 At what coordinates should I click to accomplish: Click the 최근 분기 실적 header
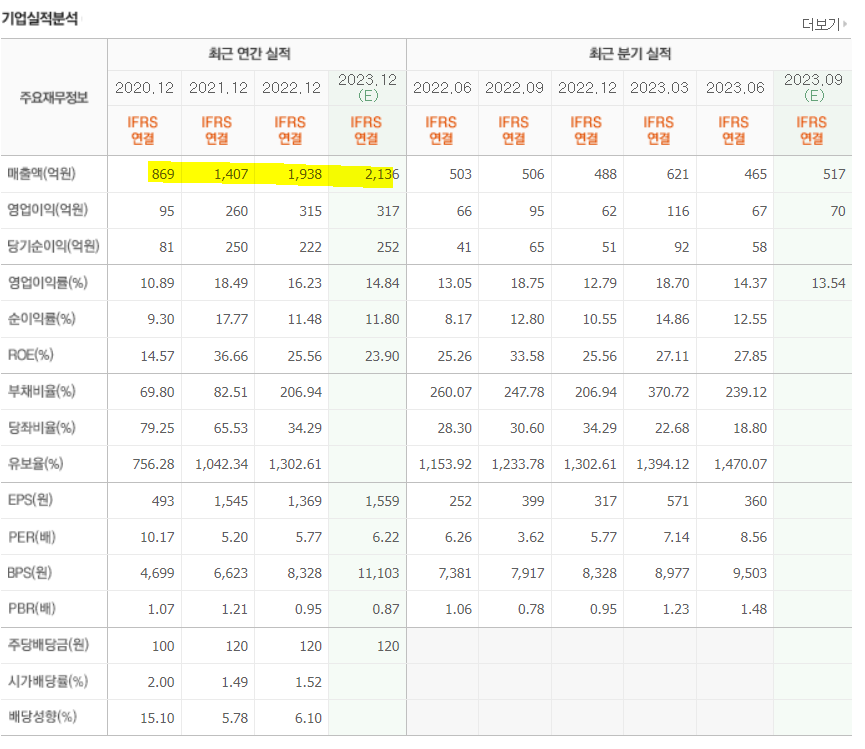[x=631, y=54]
